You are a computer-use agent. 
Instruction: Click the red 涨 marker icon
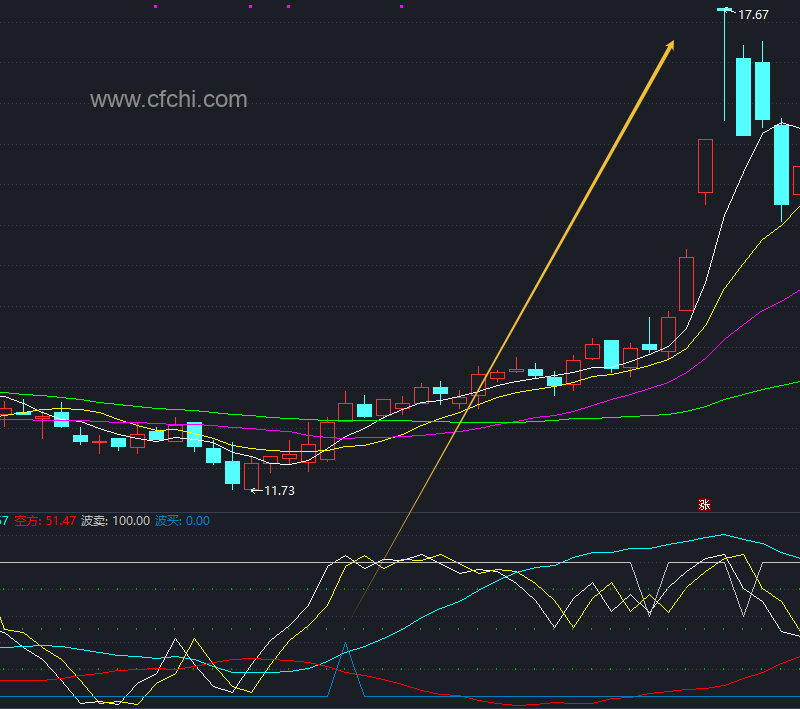(x=704, y=504)
